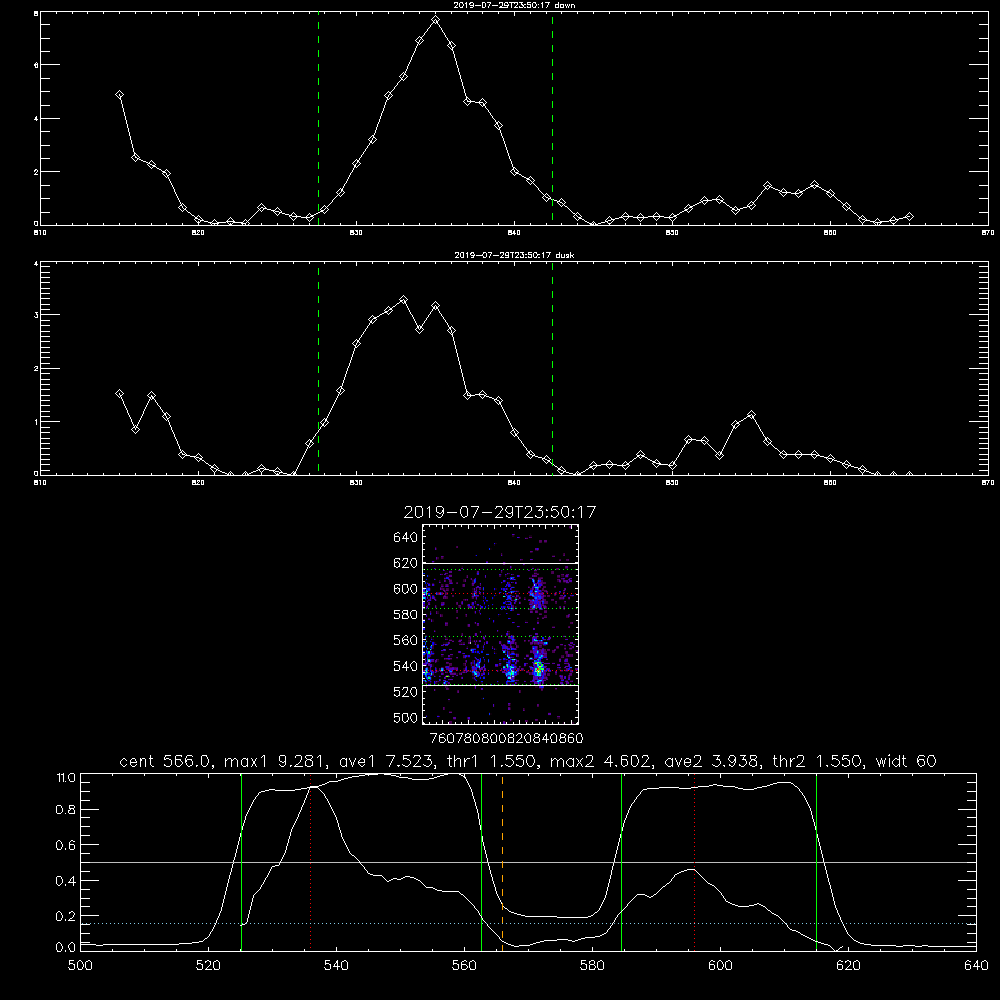Click the green boundary line near 585
The width and height of the screenshot is (1000, 1000).
[622, 861]
